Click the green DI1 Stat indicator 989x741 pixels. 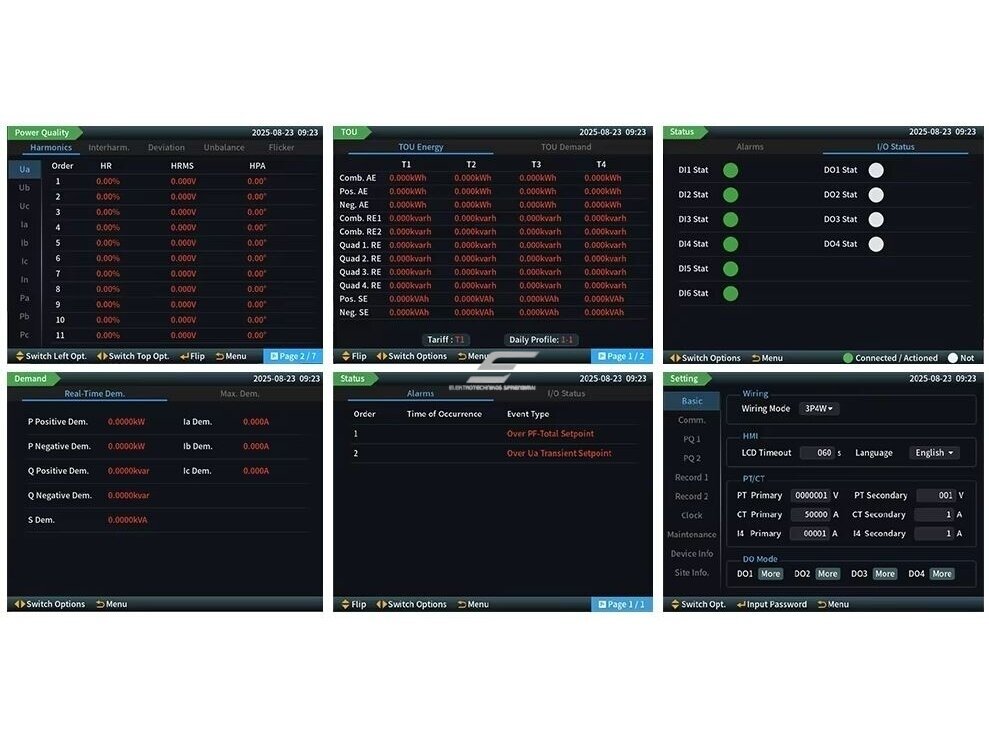point(730,170)
